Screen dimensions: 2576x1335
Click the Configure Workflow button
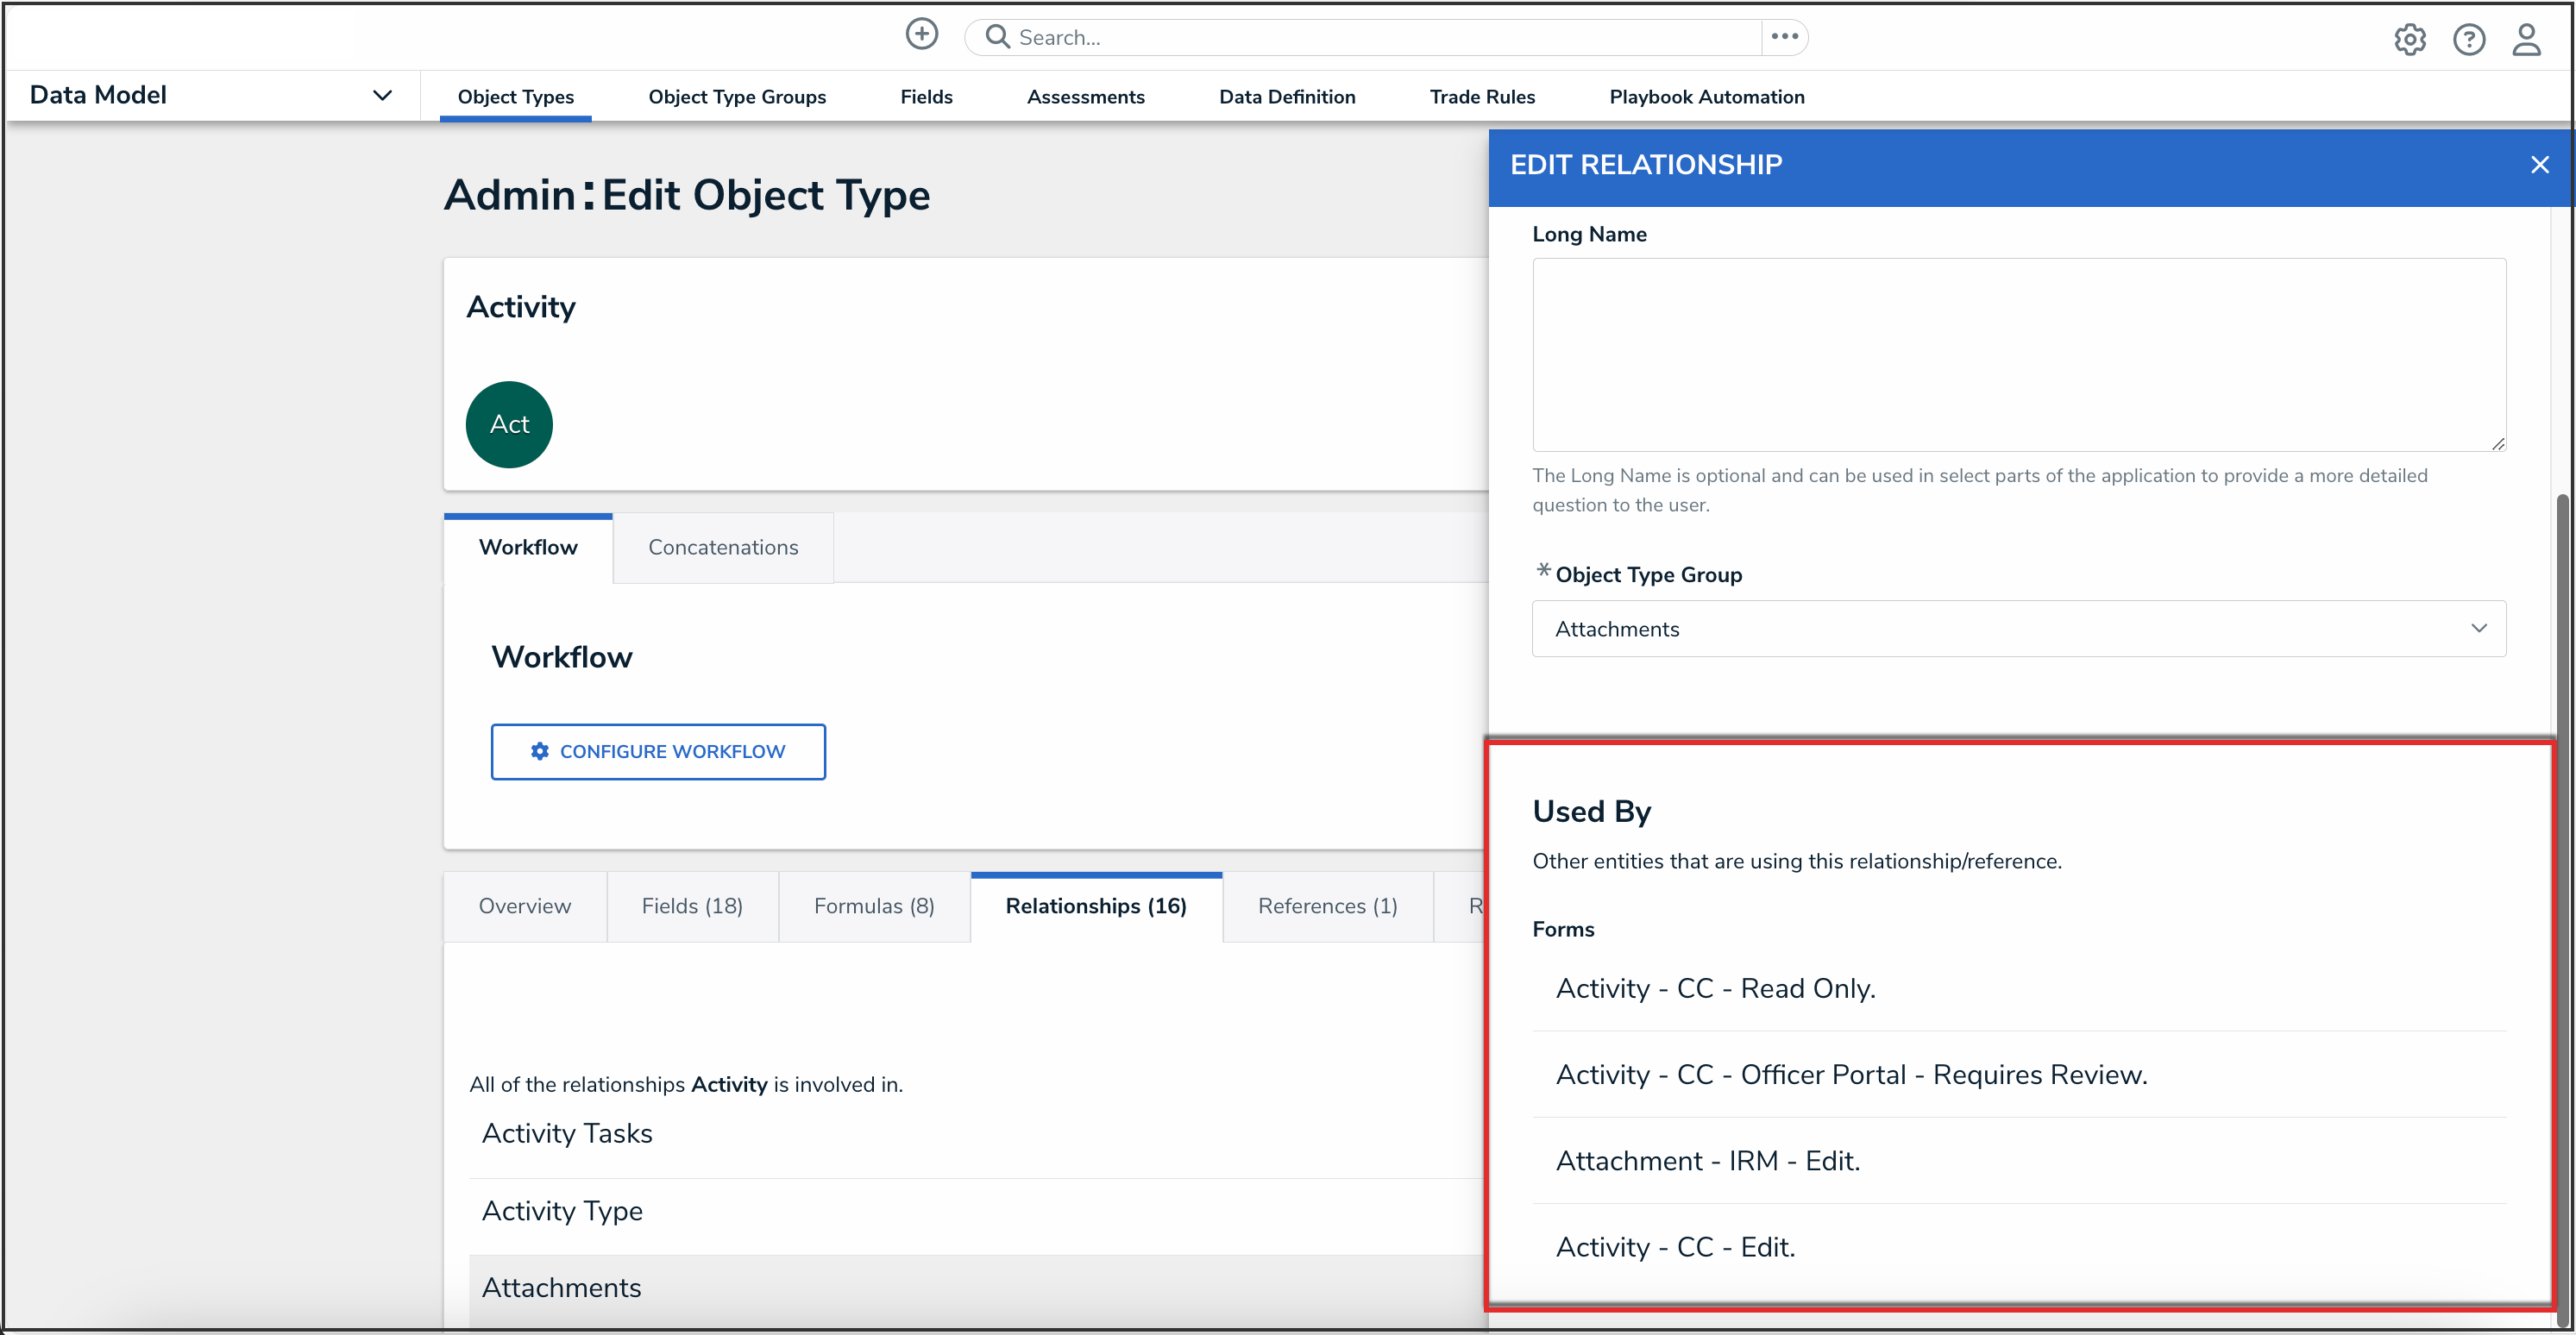click(x=658, y=751)
